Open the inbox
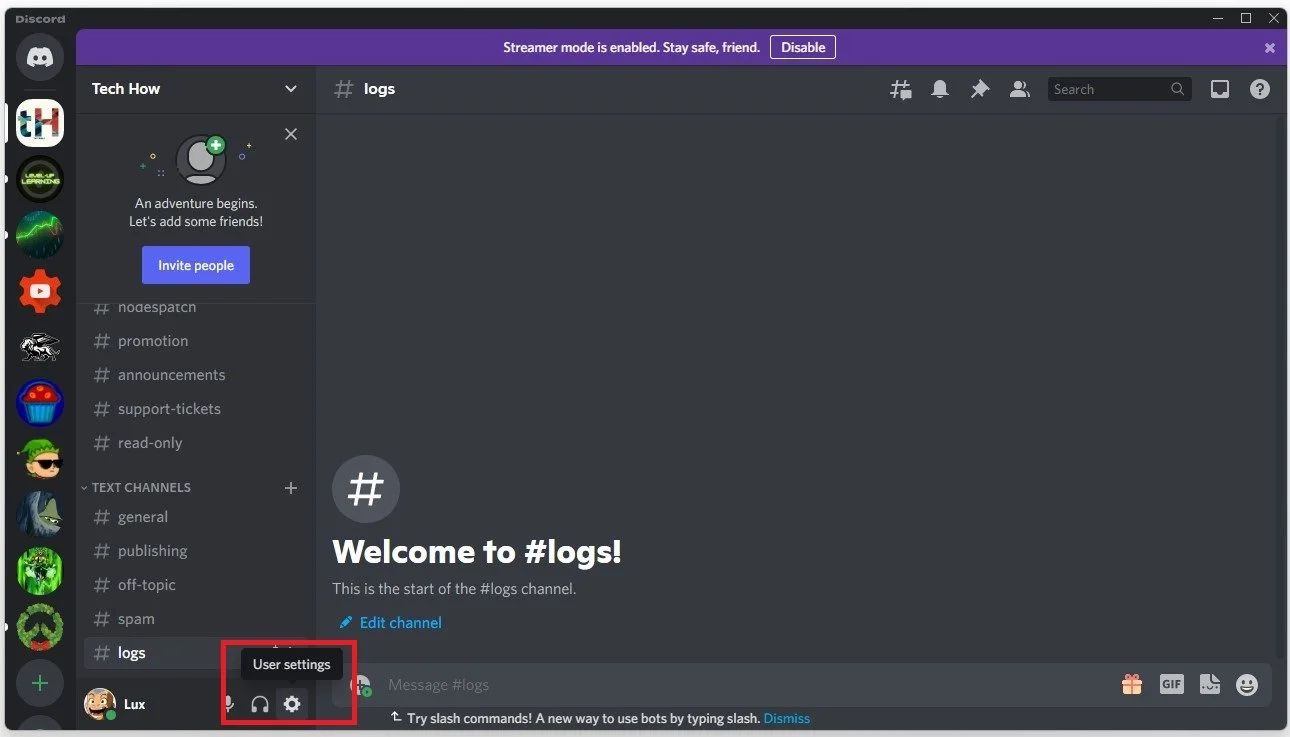The width and height of the screenshot is (1290, 737). 1219,89
